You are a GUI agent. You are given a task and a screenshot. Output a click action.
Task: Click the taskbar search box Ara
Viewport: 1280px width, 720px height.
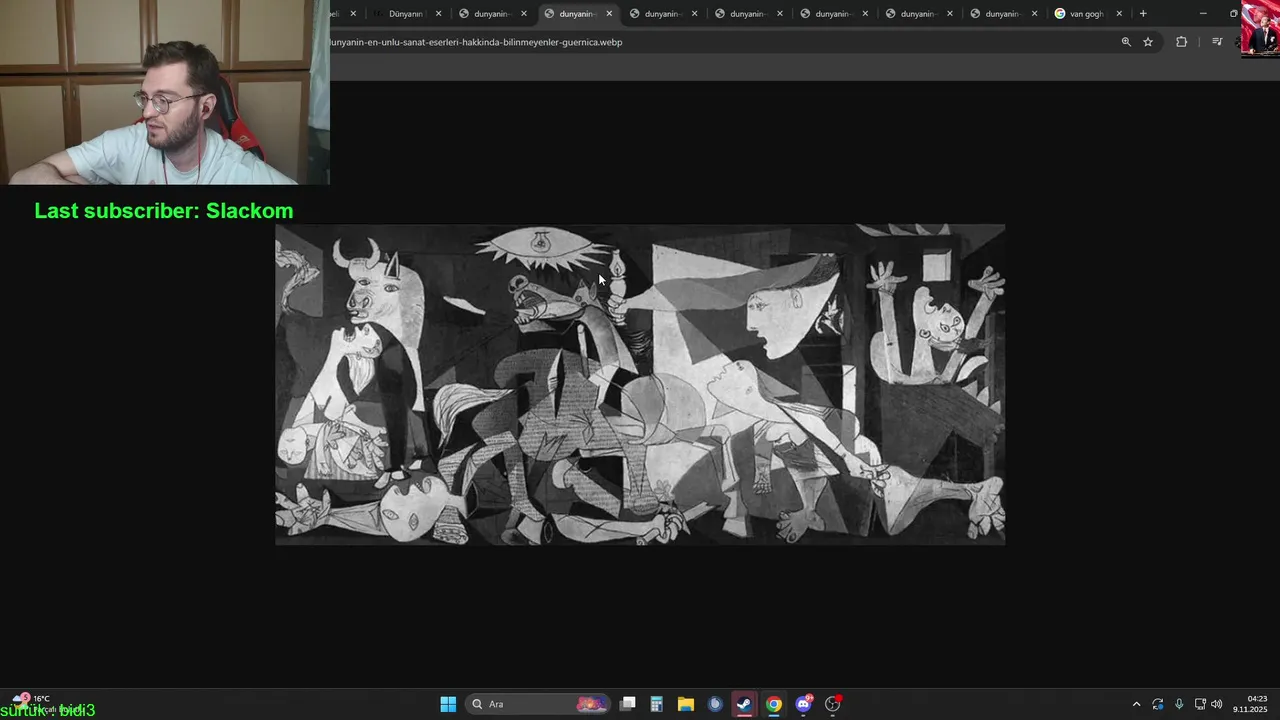[540, 704]
